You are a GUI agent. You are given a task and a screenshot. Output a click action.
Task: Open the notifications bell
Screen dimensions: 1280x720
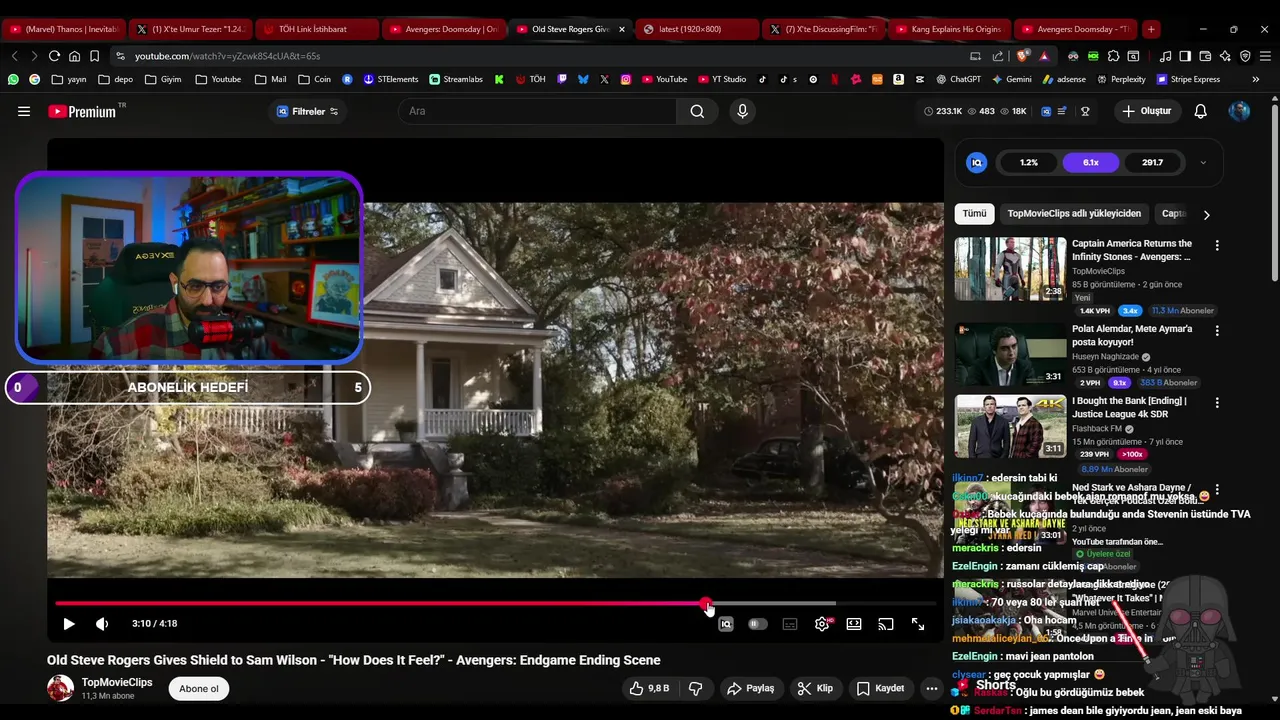[1200, 111]
